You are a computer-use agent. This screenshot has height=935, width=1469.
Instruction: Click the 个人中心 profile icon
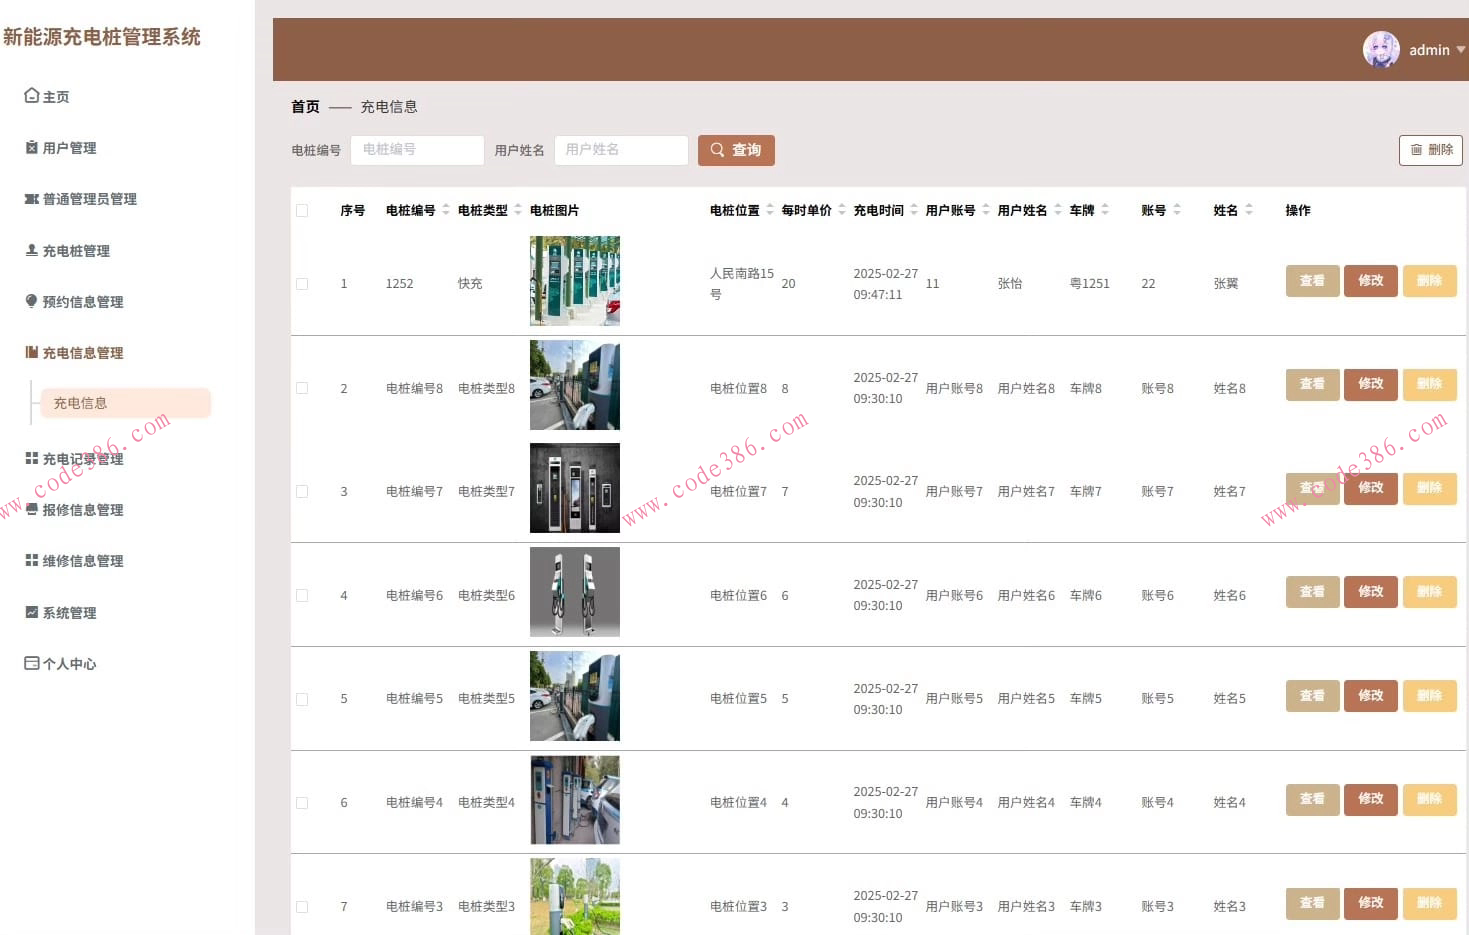coord(30,663)
